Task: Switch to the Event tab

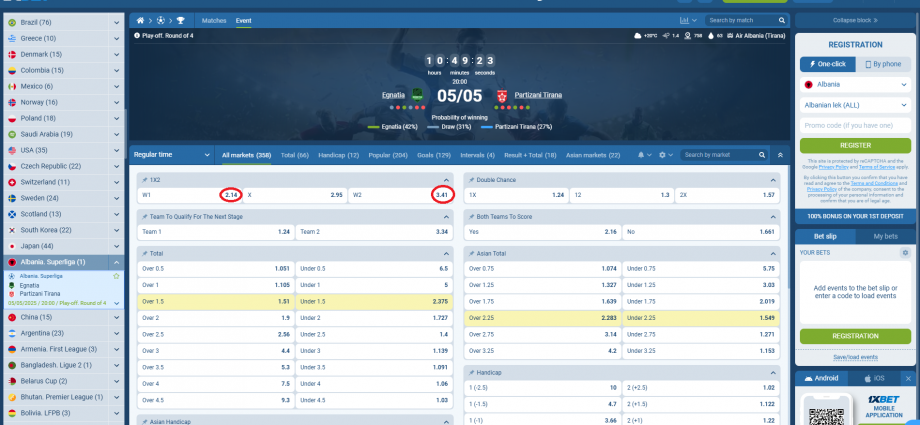Action: coord(243,21)
